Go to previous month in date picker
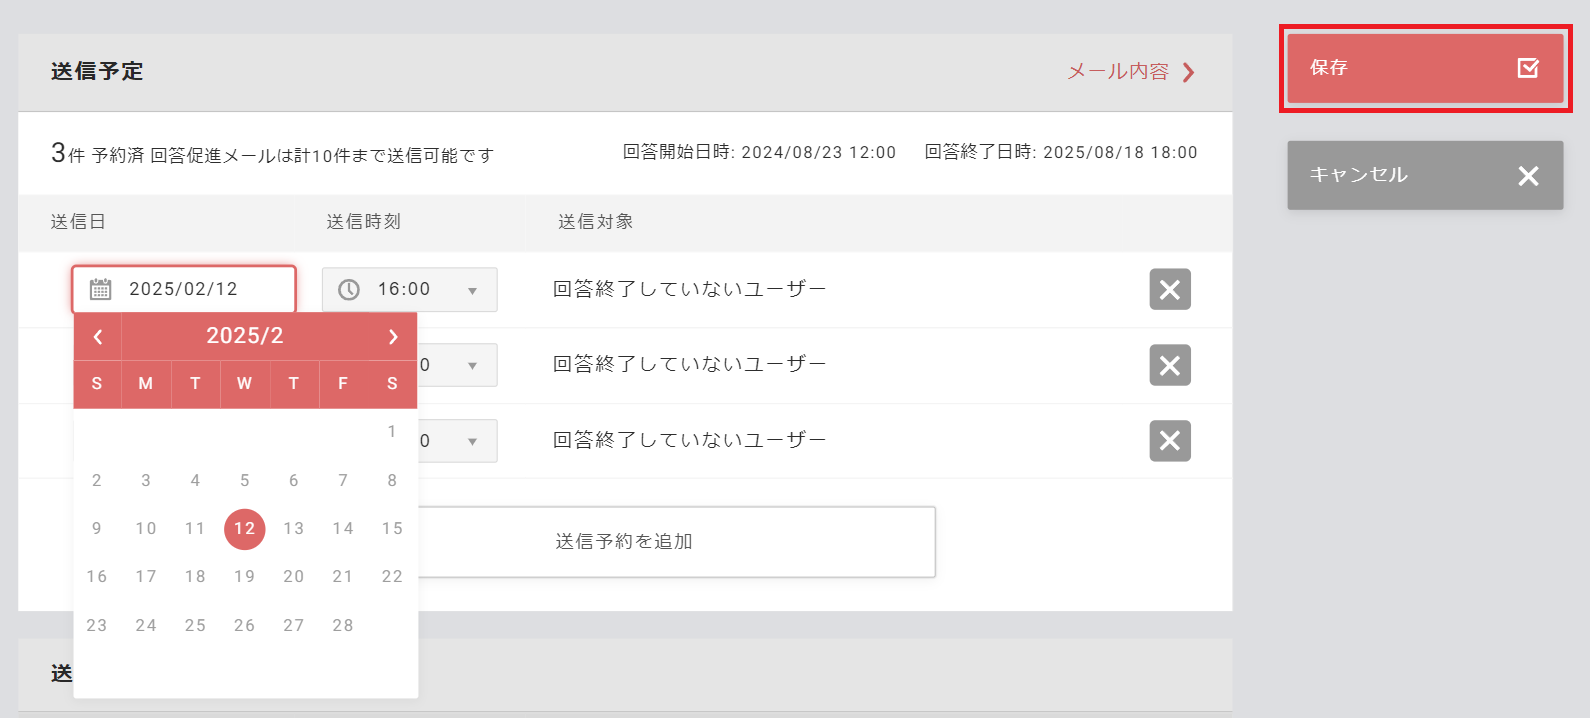The width and height of the screenshot is (1590, 718). pyautogui.click(x=97, y=336)
